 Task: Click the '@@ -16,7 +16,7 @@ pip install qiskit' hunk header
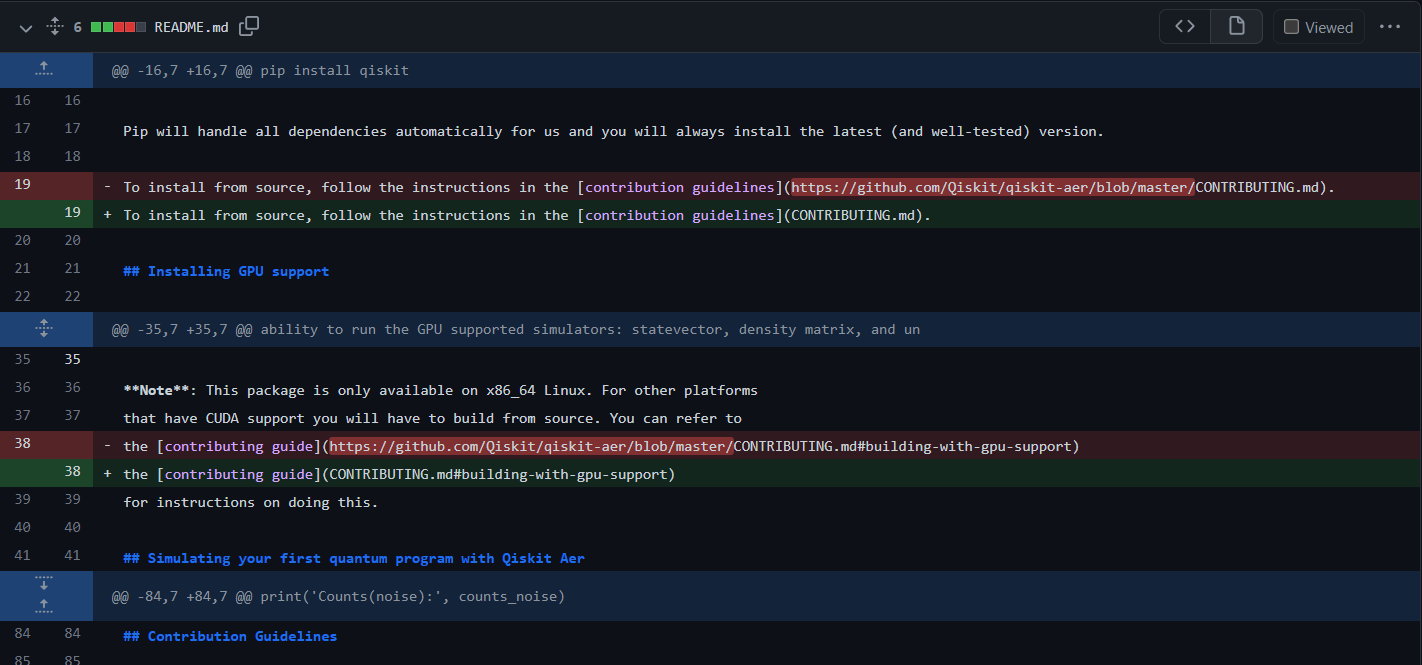(260, 71)
